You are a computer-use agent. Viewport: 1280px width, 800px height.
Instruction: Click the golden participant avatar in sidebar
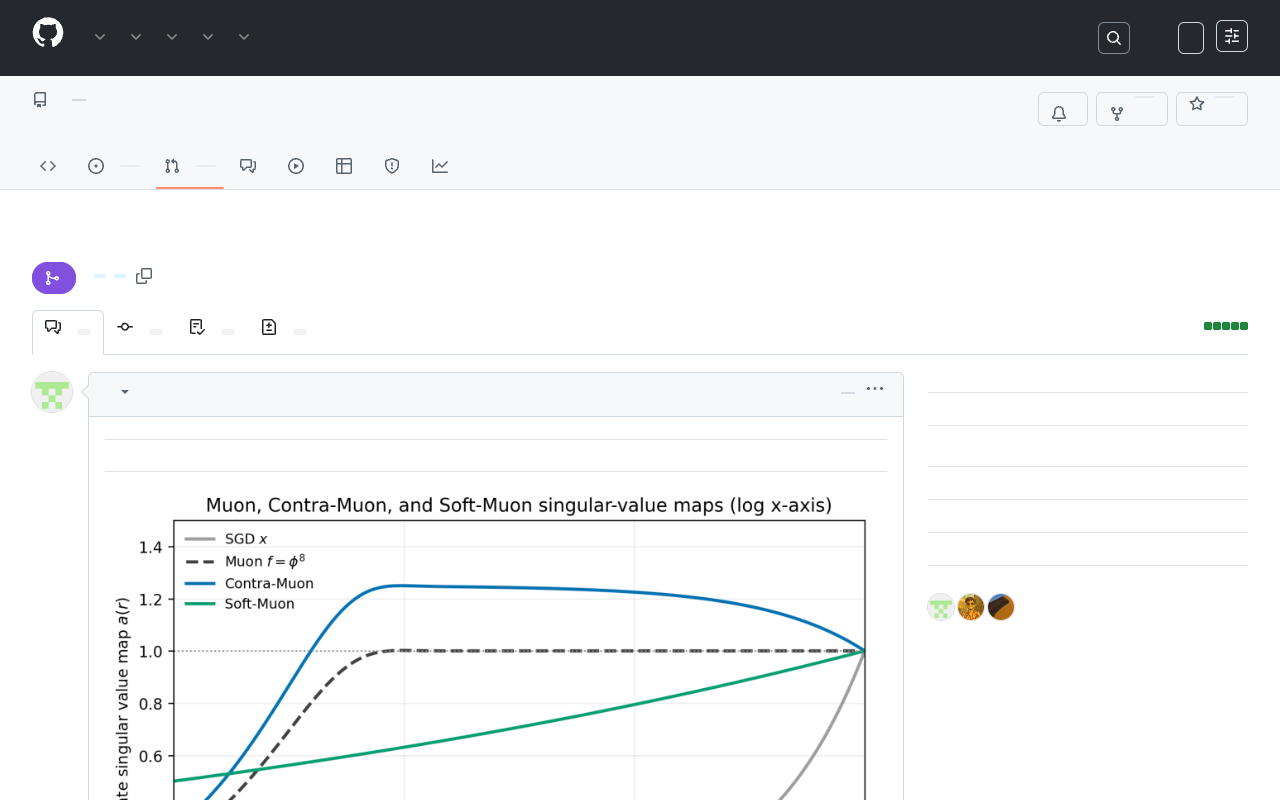[x=971, y=607]
